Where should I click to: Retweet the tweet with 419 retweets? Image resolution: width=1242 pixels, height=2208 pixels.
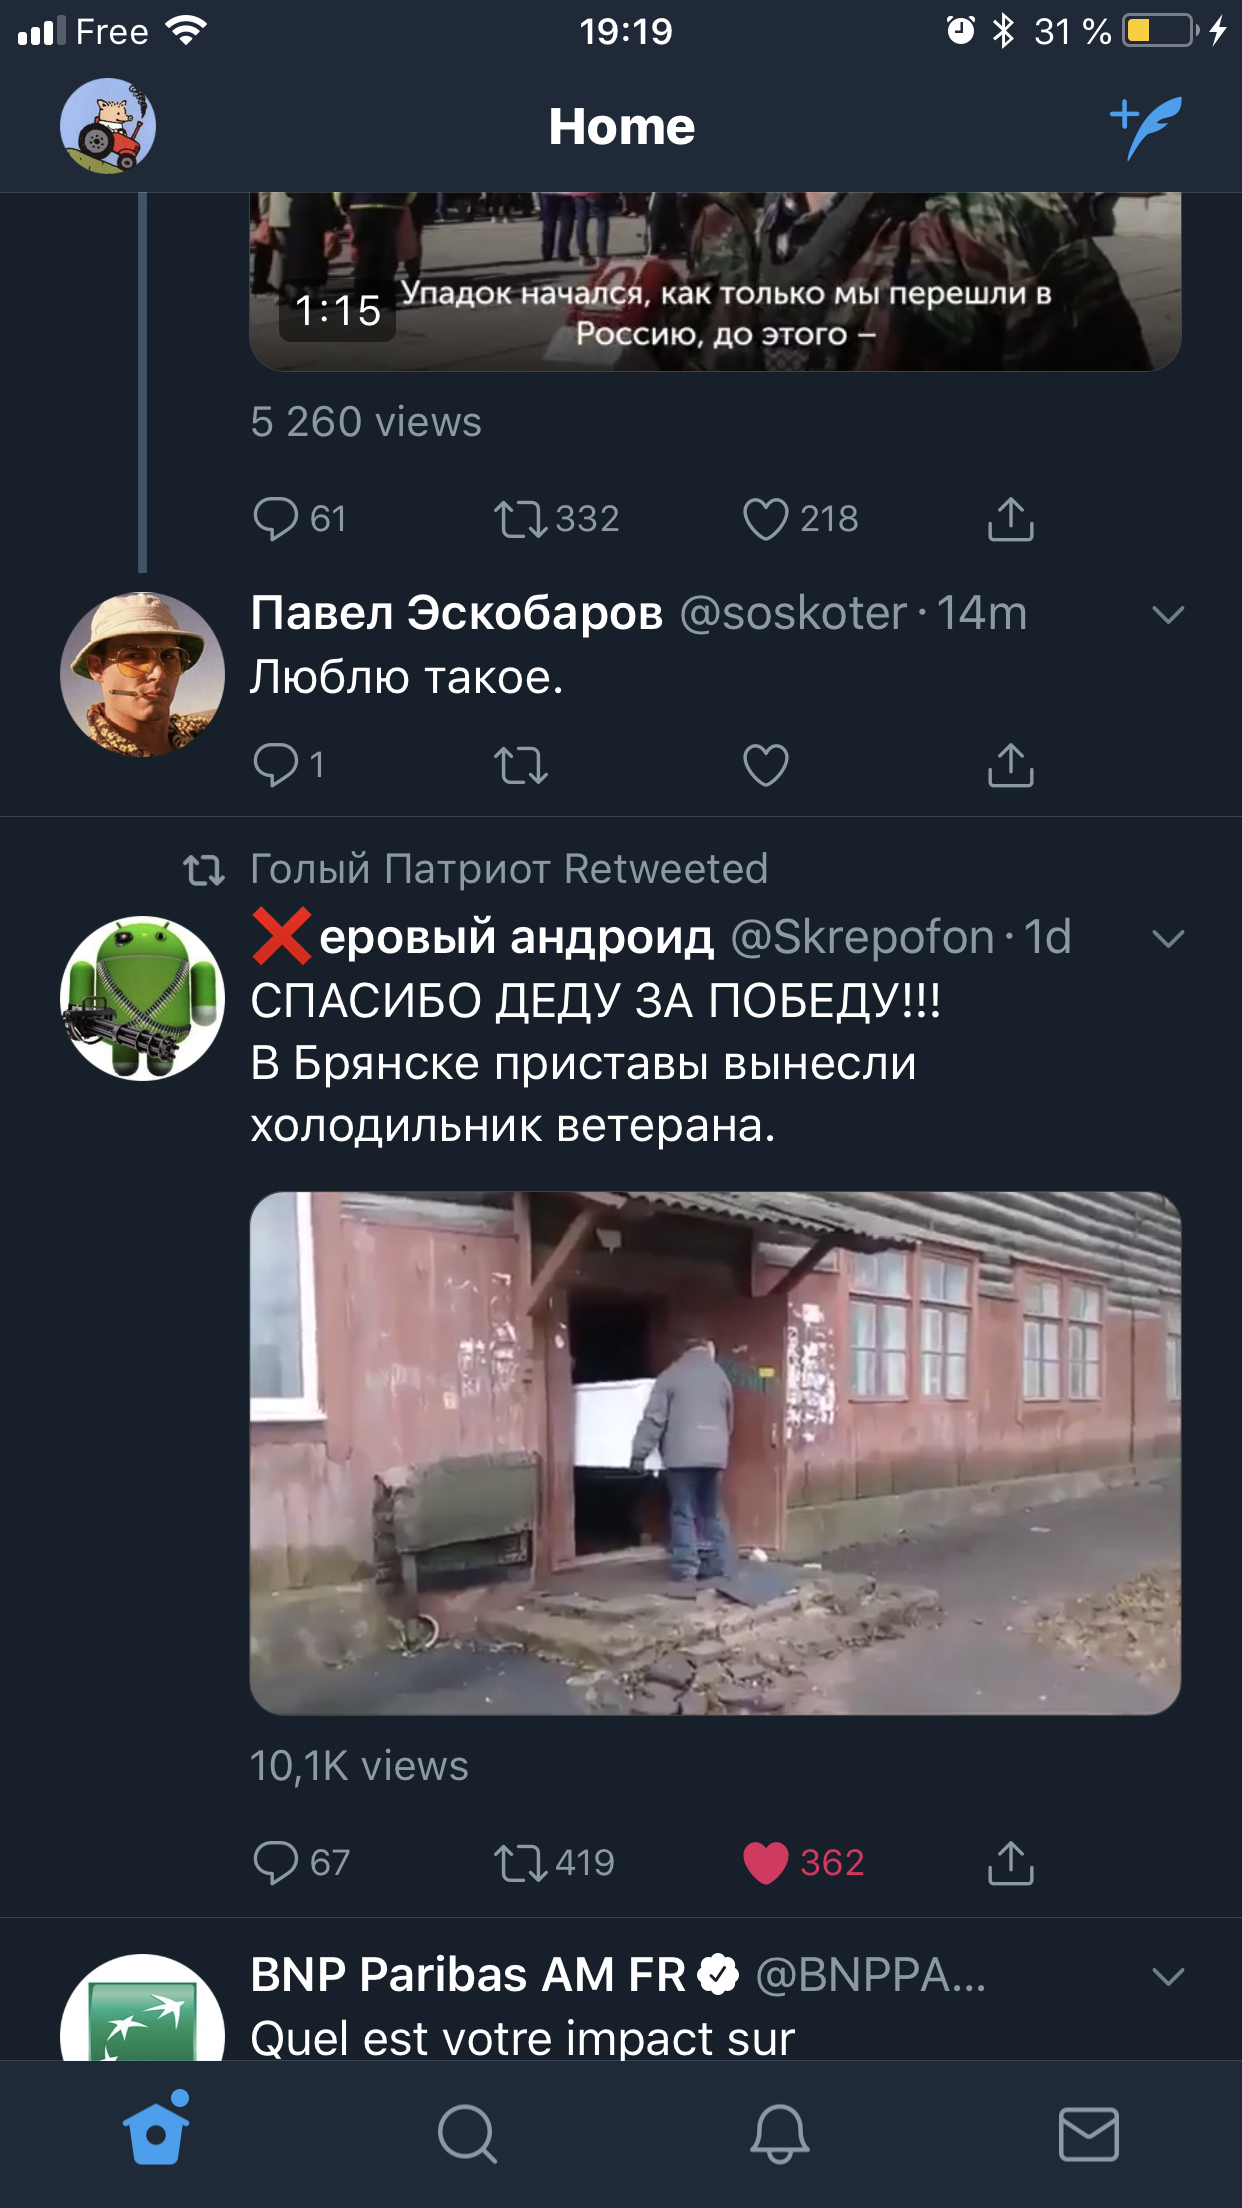tap(554, 1863)
